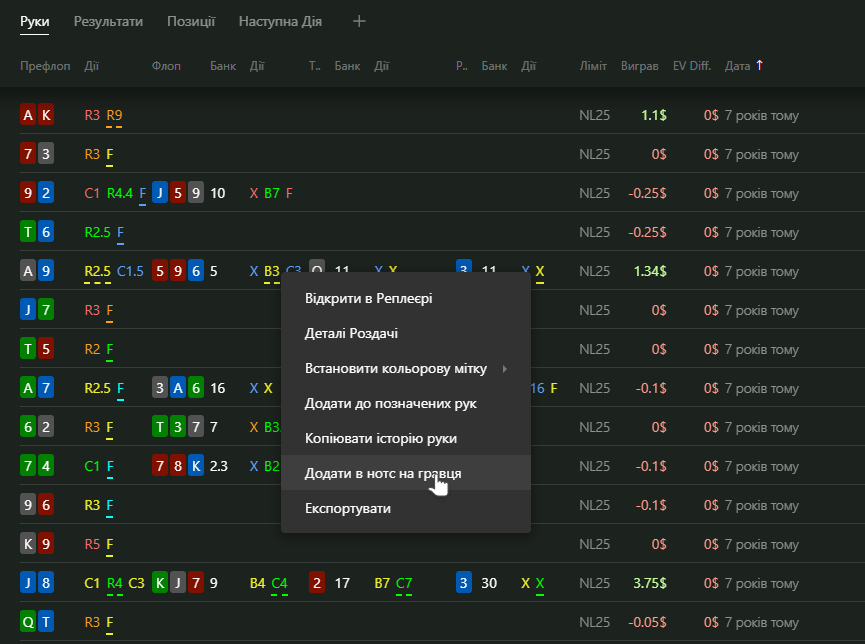Select the 6 2 hole cards
The width and height of the screenshot is (865, 644).
pos(37,427)
